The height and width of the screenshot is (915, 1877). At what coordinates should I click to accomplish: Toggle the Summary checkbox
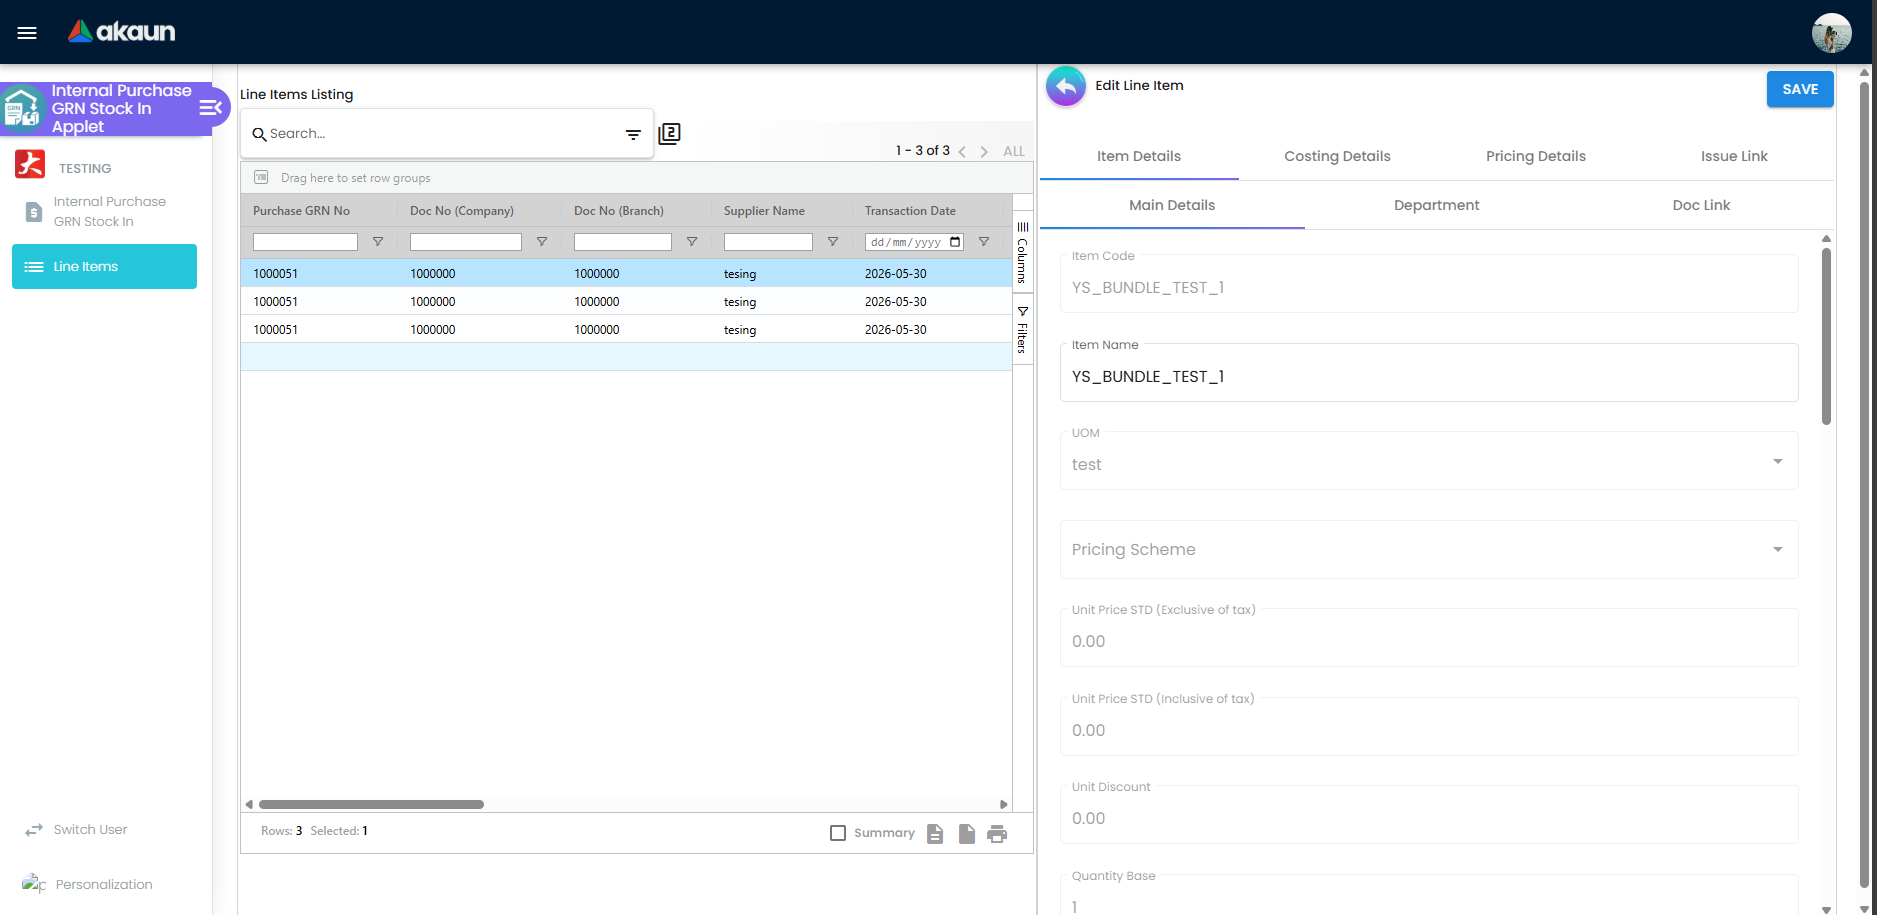coord(838,833)
